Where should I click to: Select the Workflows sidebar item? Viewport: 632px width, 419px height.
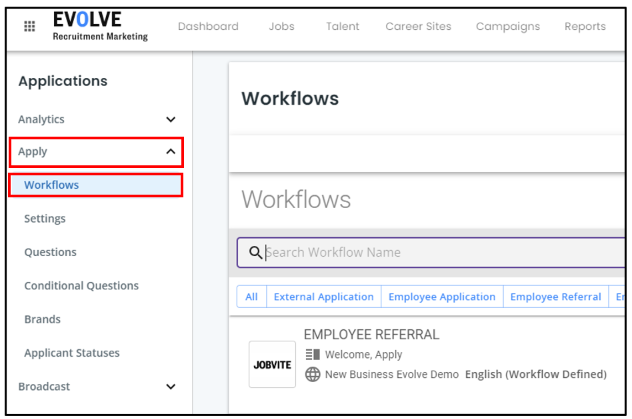(x=96, y=185)
